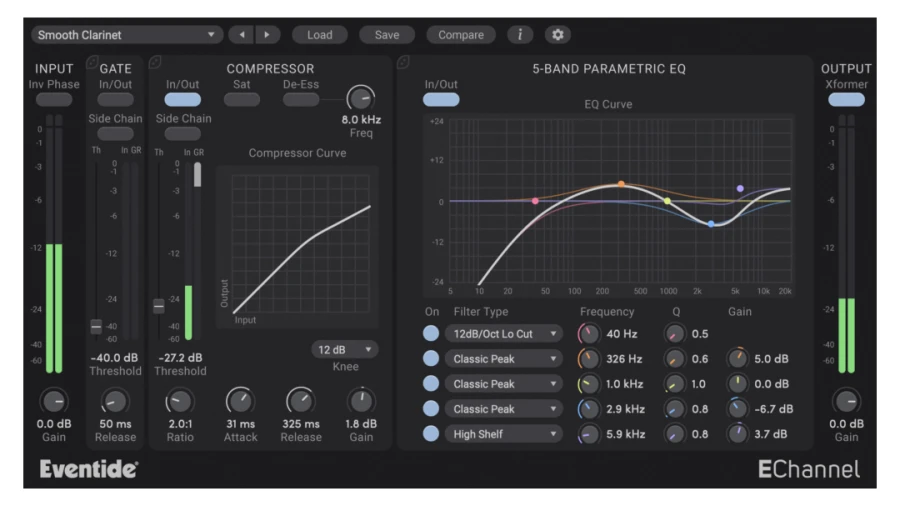This screenshot has width=900, height=506.
Task: Click the 40 Hz frequency knob
Action: [x=588, y=334]
